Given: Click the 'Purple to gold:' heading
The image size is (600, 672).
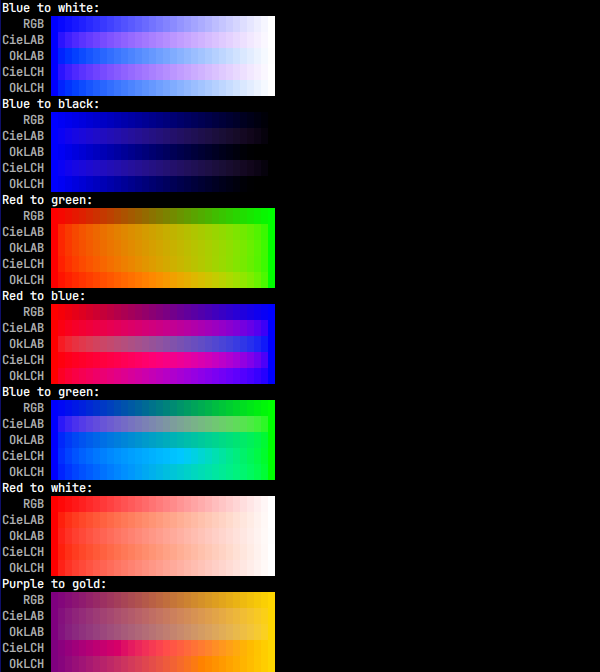Looking at the screenshot, I should click(54, 584).
